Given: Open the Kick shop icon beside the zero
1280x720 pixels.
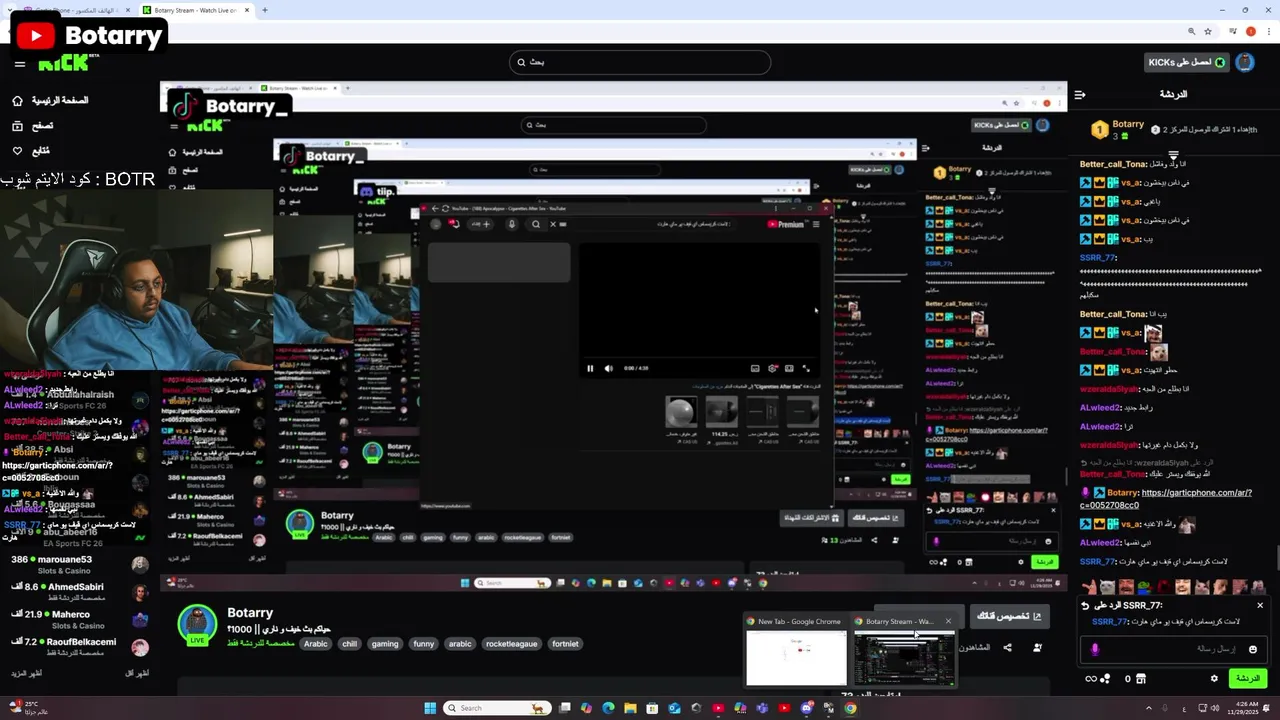Looking at the screenshot, I should point(1141,679).
